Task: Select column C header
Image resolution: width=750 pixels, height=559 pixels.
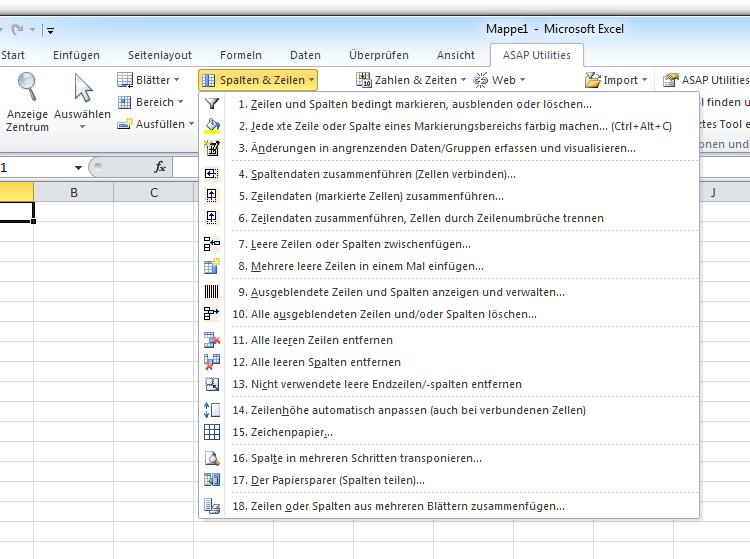Action: click(154, 192)
